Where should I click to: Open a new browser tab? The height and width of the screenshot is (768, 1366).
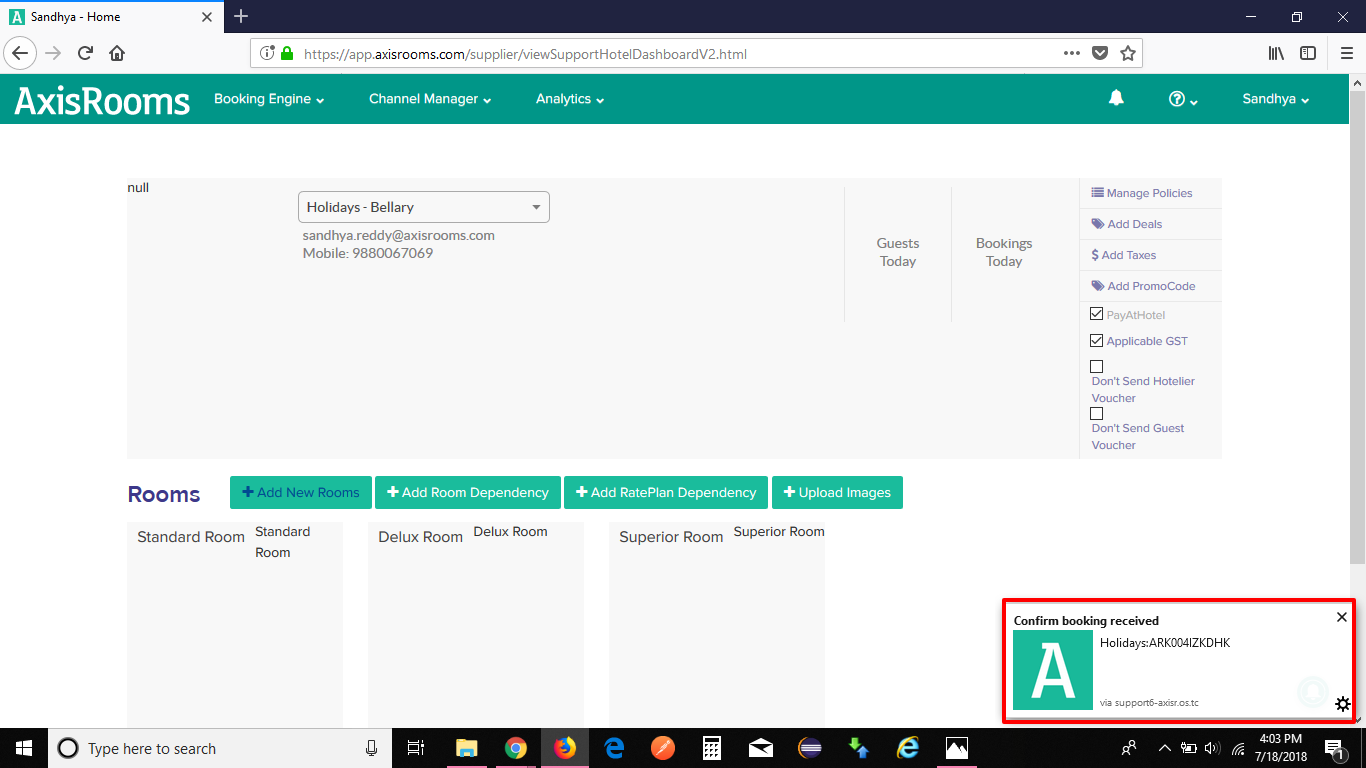pyautogui.click(x=241, y=16)
